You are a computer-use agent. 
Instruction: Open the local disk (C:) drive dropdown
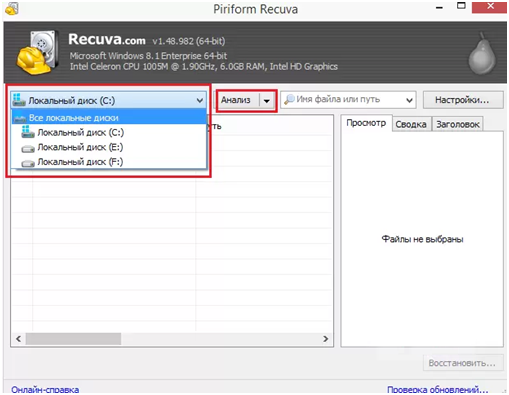point(109,100)
